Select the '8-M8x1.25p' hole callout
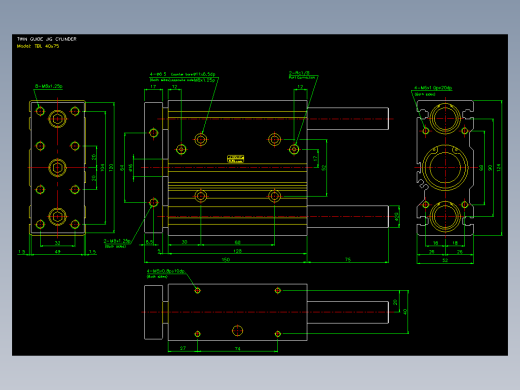The image size is (520, 390). (x=49, y=86)
